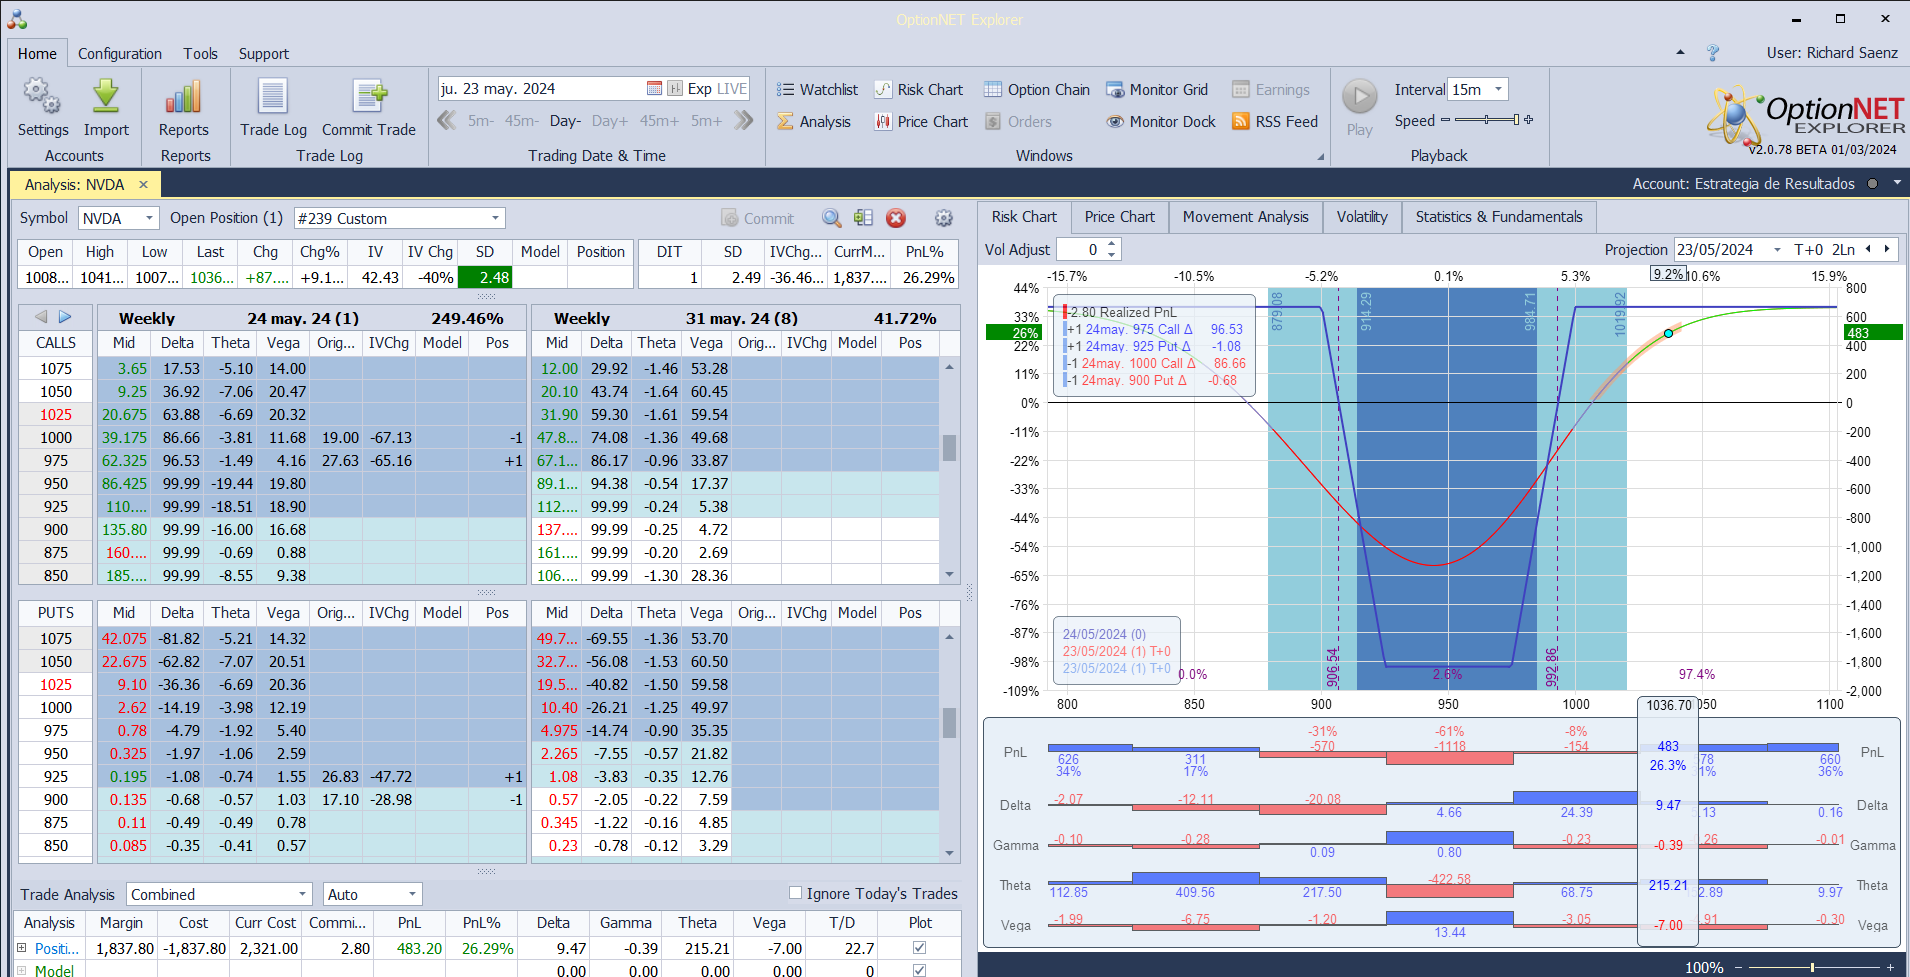Image resolution: width=1910 pixels, height=977 pixels.
Task: Toggle the Position row Plot checkbox
Action: (919, 948)
